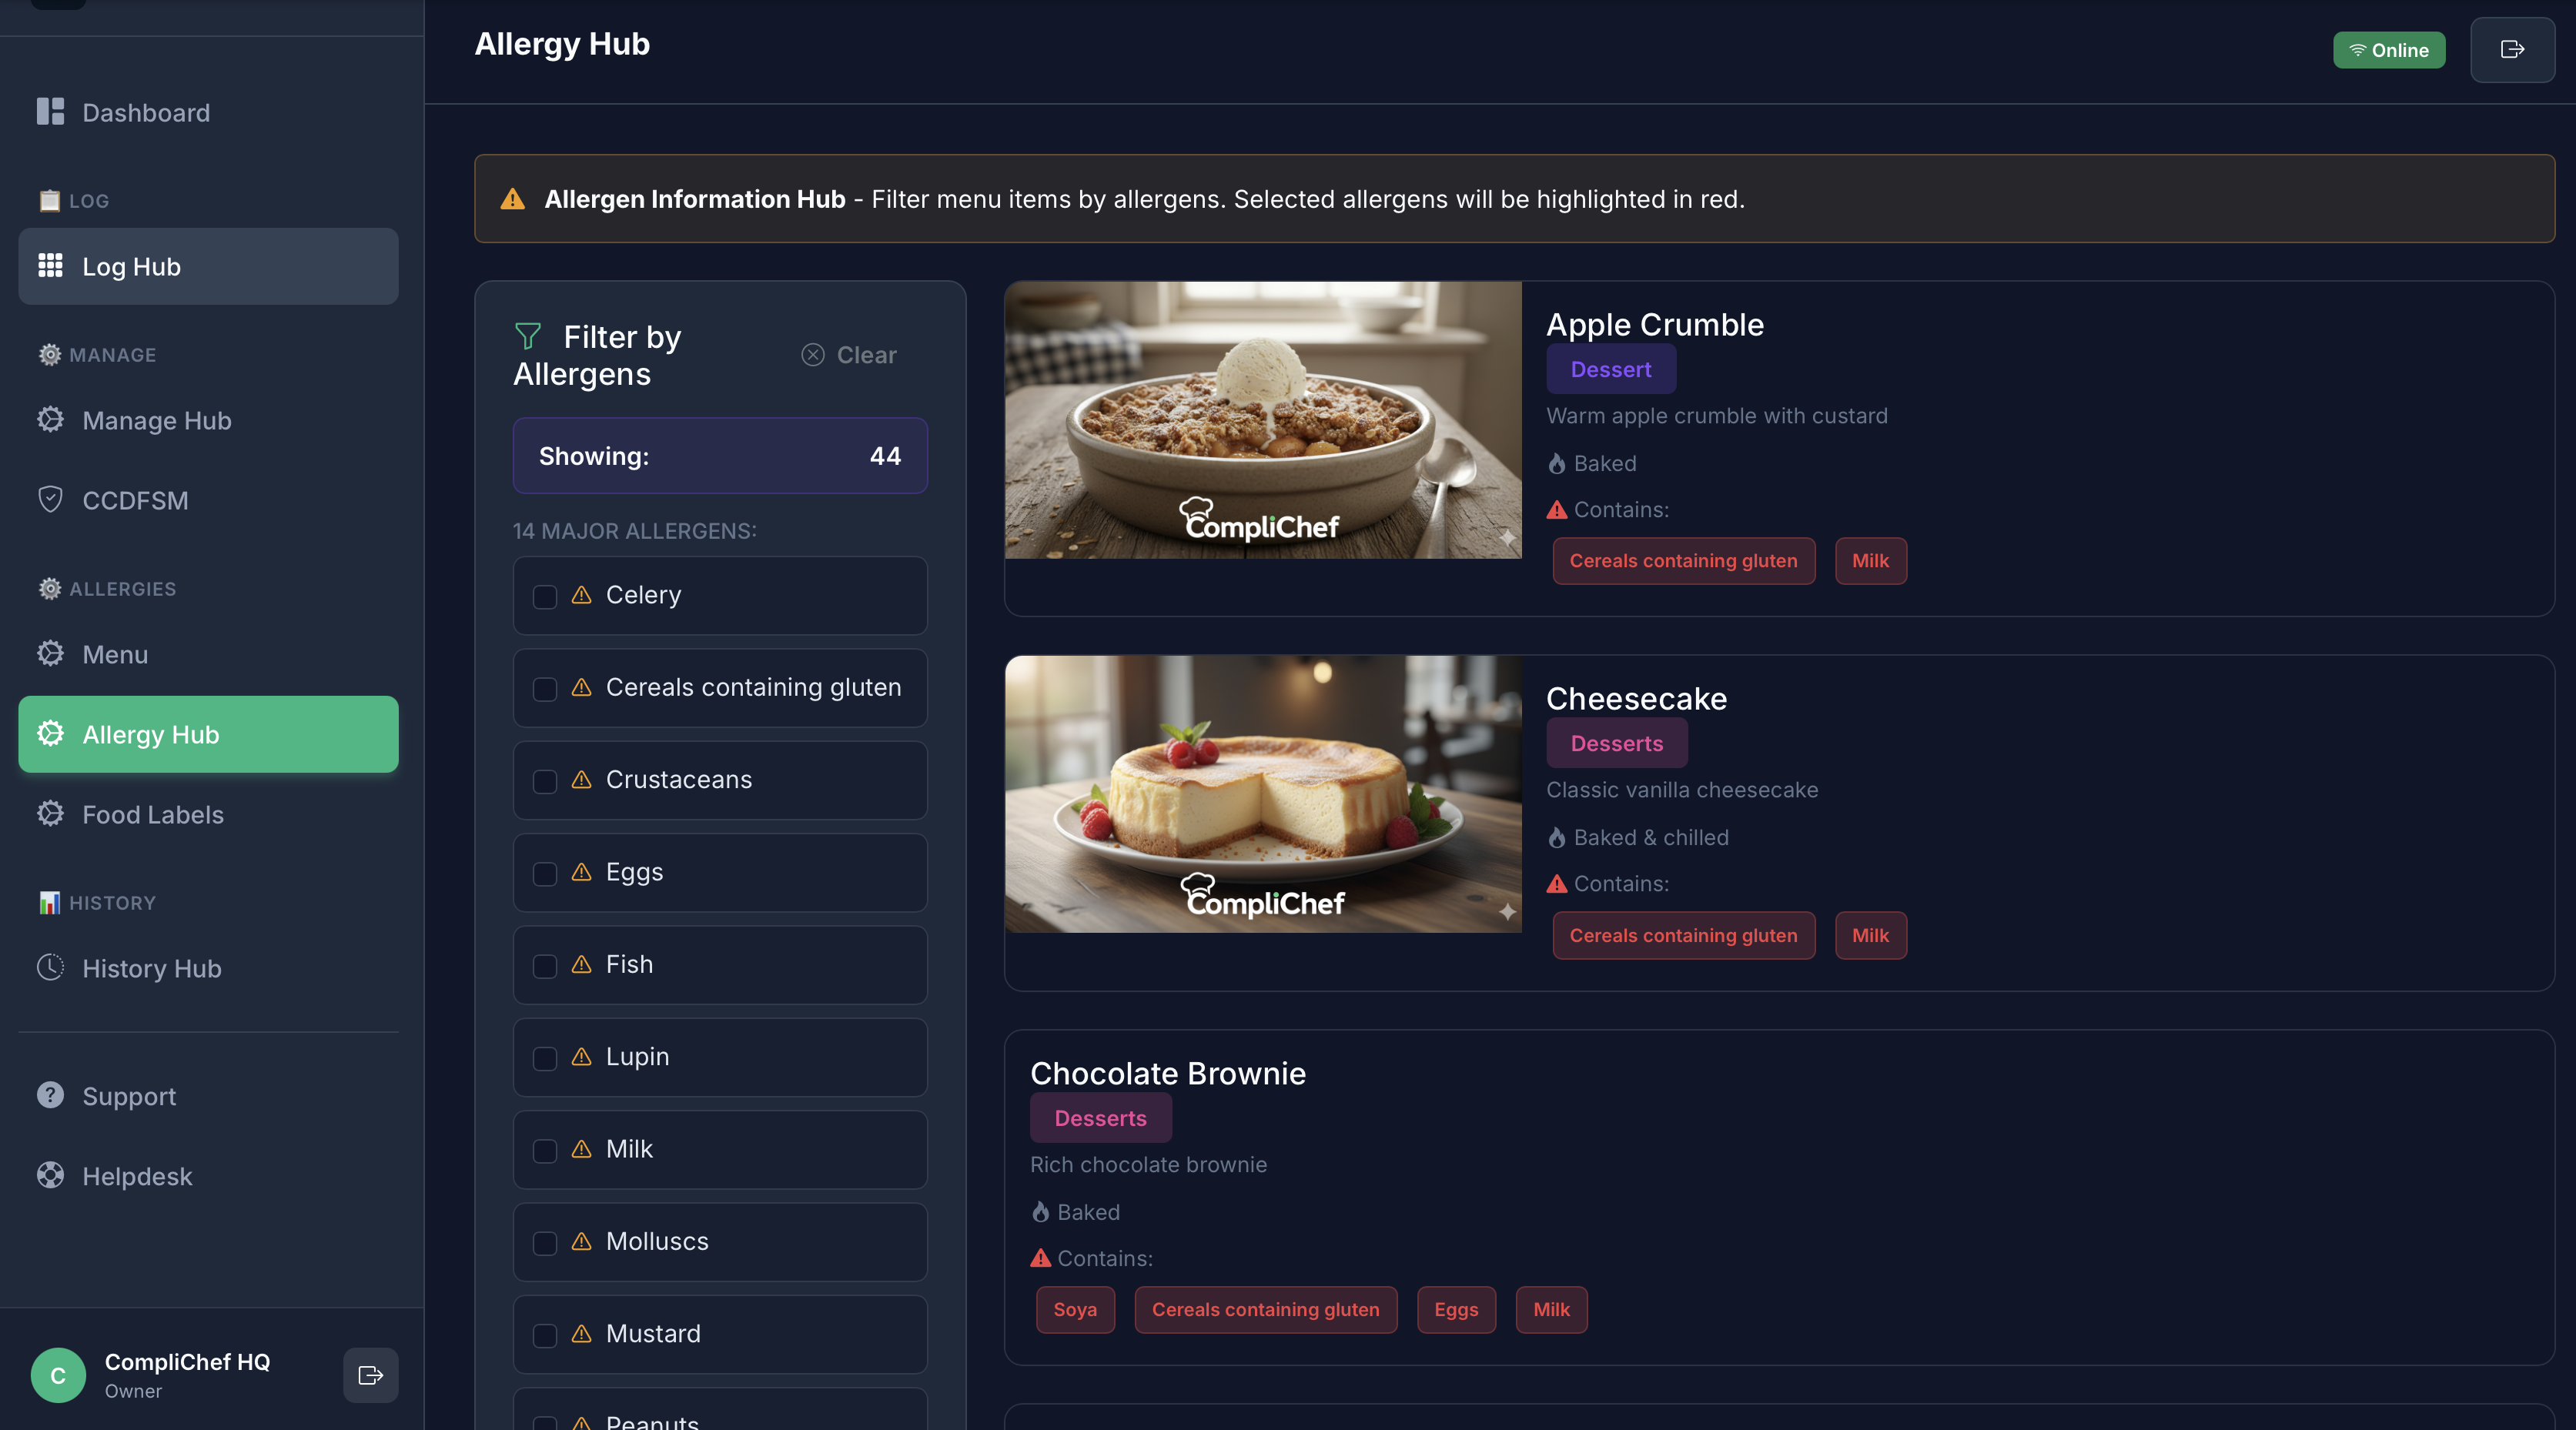Click the History Hub clock icon
Screen dimensions: 2576x1430
51,967
